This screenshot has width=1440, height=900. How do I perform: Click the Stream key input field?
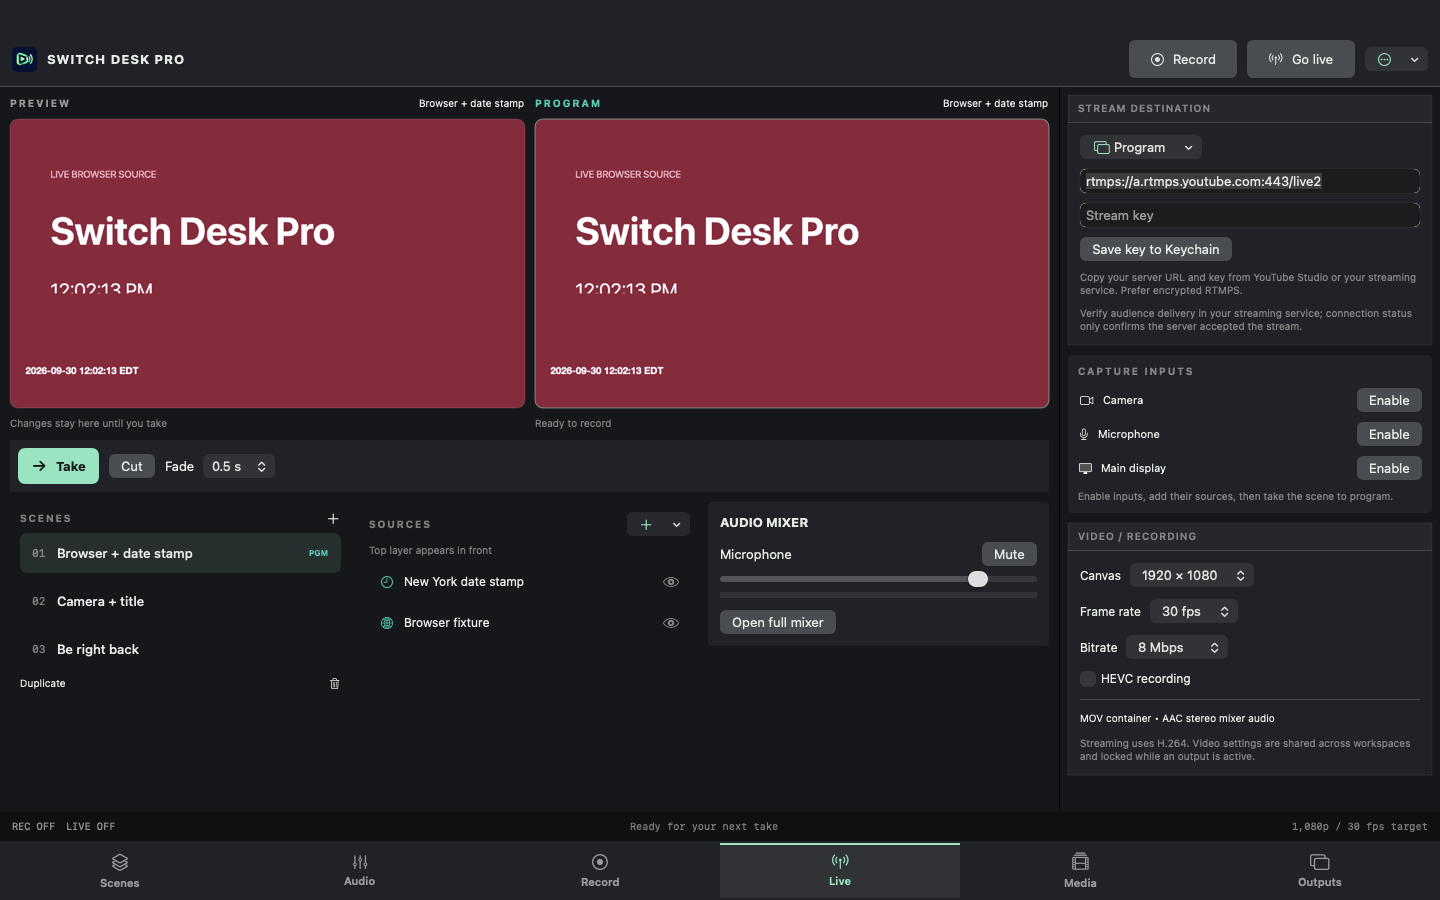point(1250,215)
